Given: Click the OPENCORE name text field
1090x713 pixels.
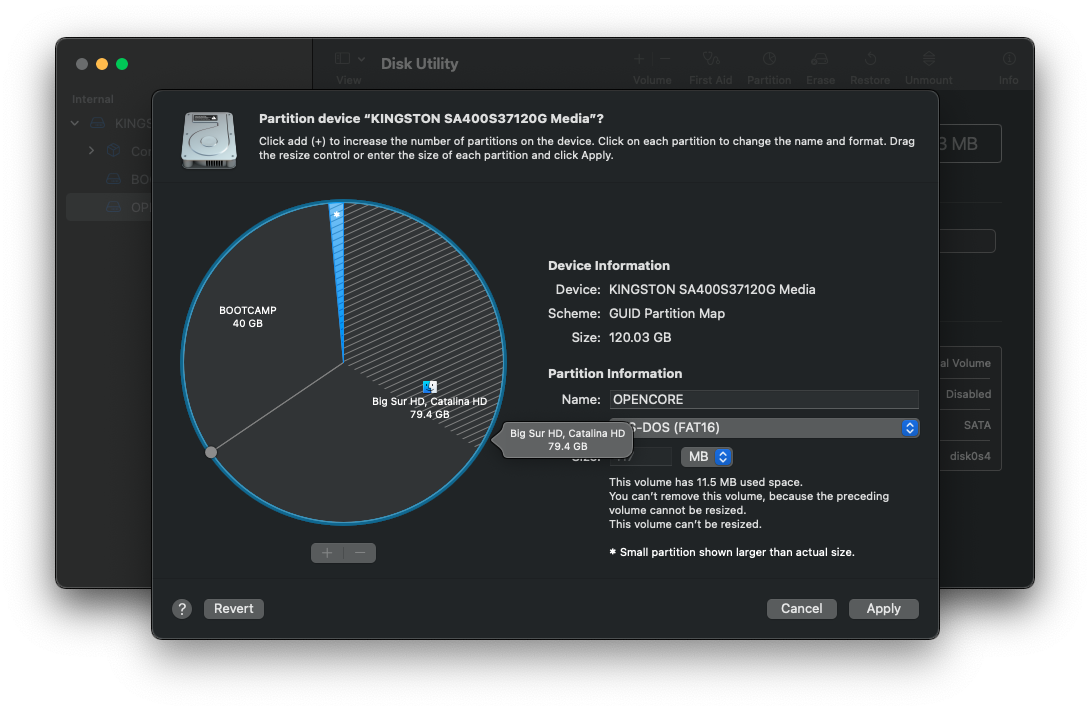Looking at the screenshot, I should pyautogui.click(x=764, y=399).
